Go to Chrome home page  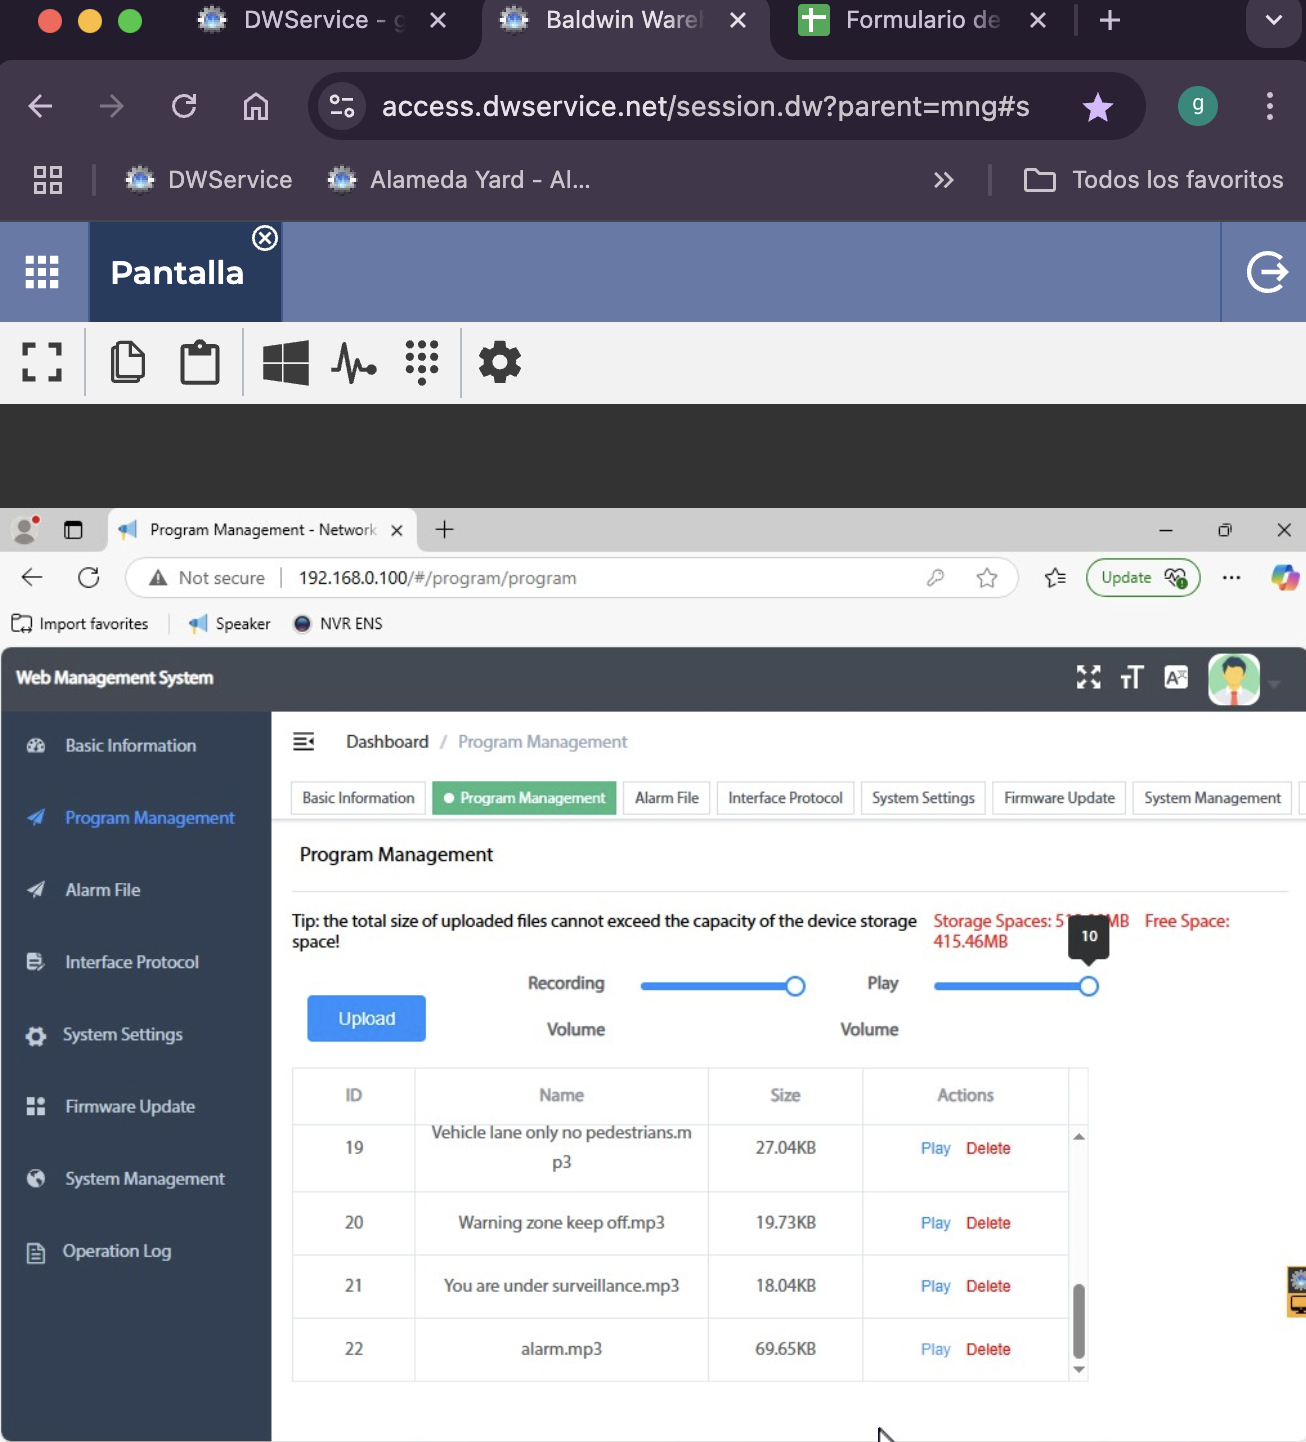coord(256,106)
